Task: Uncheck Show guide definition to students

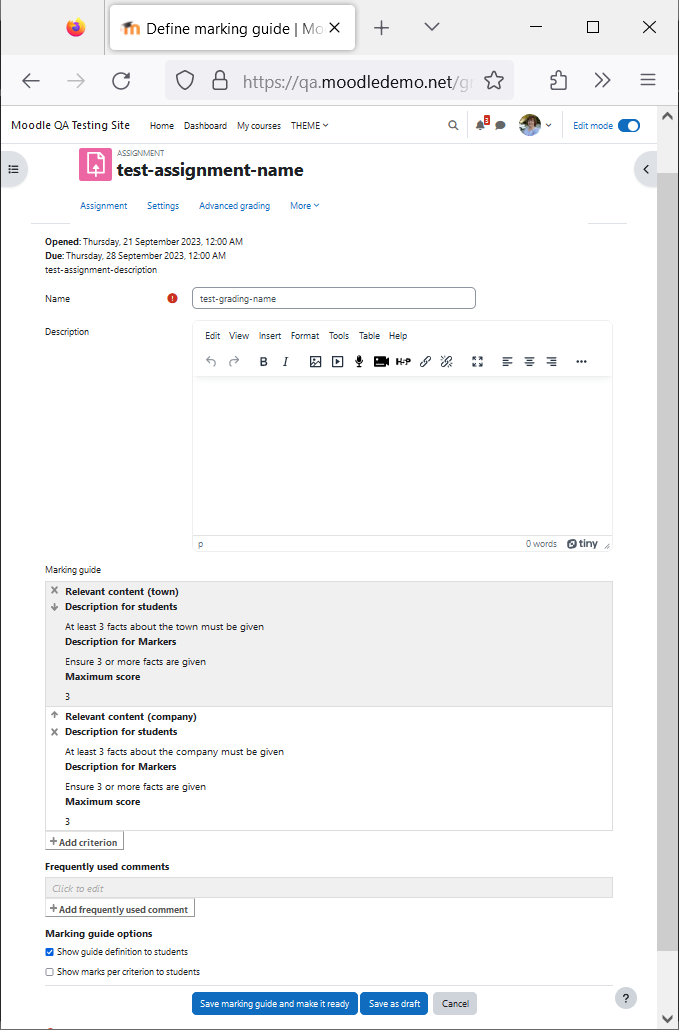Action: click(49, 952)
